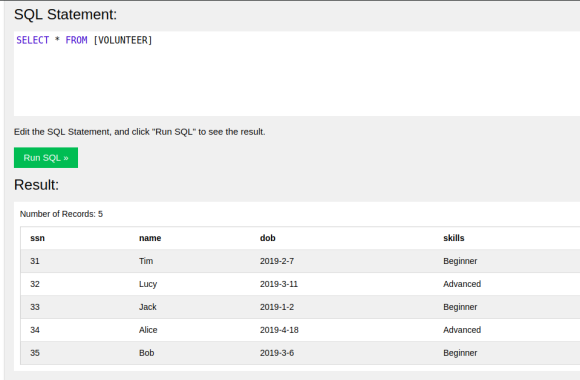Click the name cell Jack

click(x=148, y=307)
